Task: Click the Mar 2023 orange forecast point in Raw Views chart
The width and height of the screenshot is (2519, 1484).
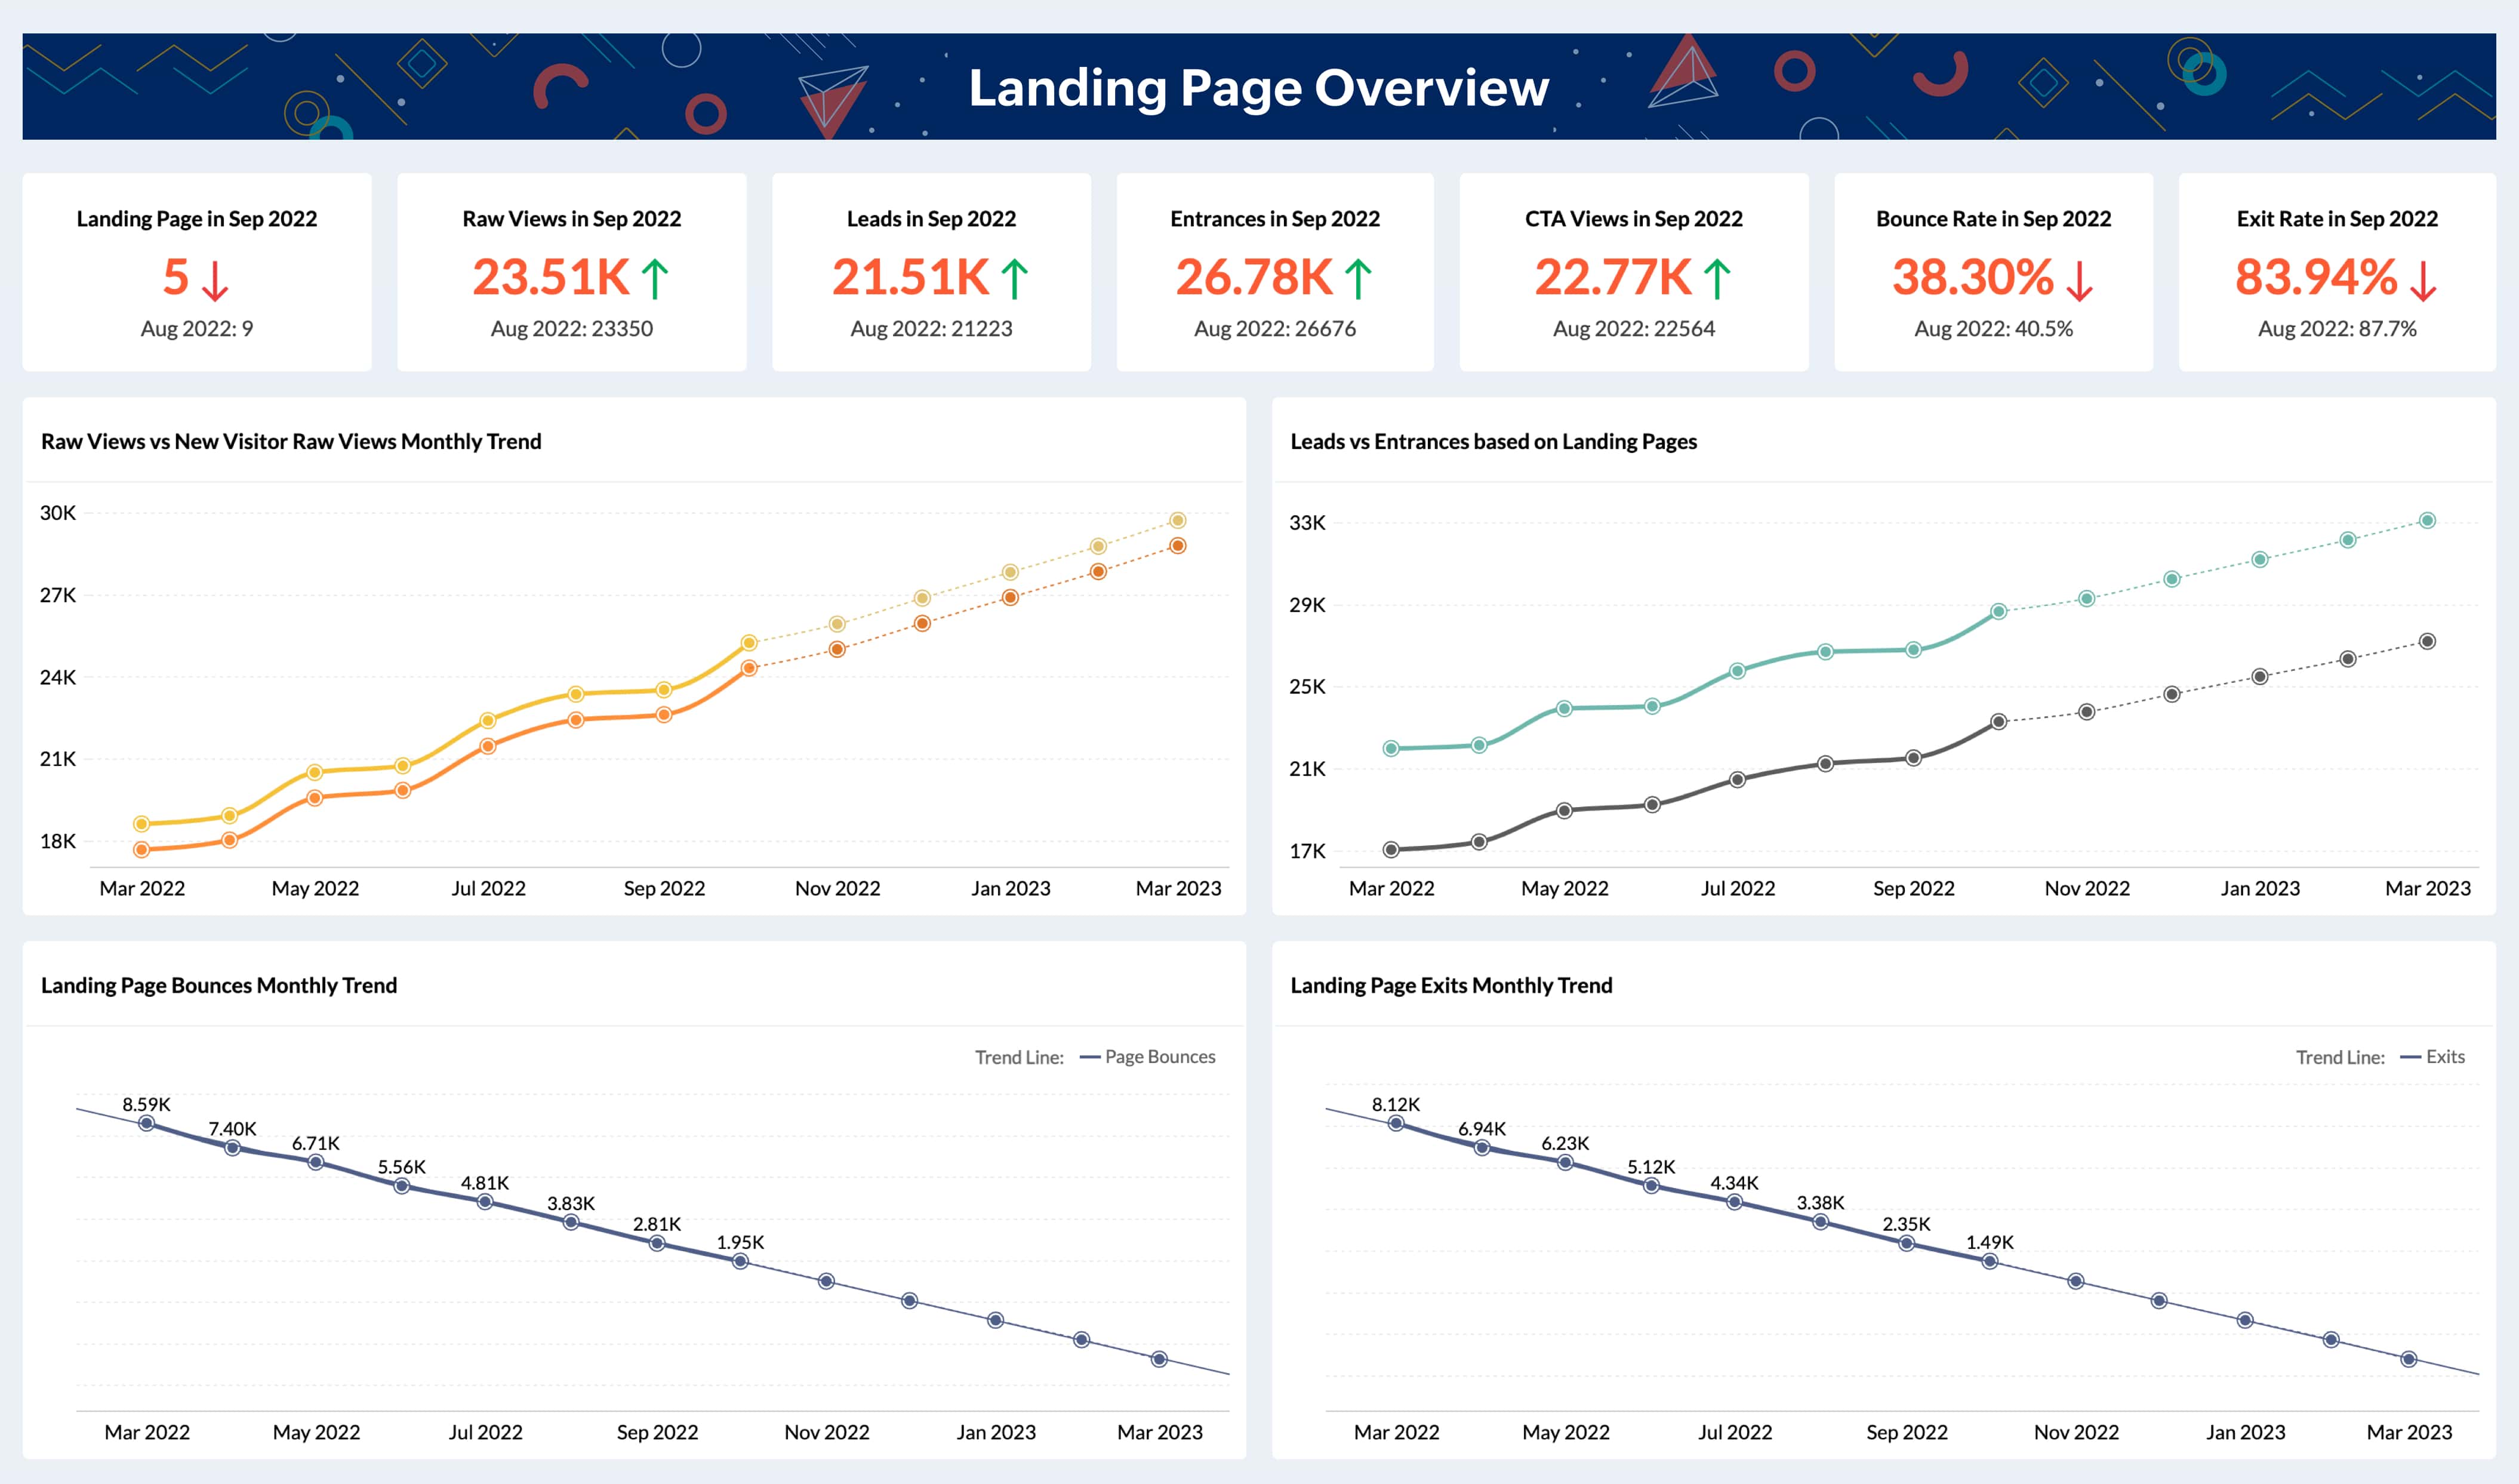Action: tap(1178, 546)
